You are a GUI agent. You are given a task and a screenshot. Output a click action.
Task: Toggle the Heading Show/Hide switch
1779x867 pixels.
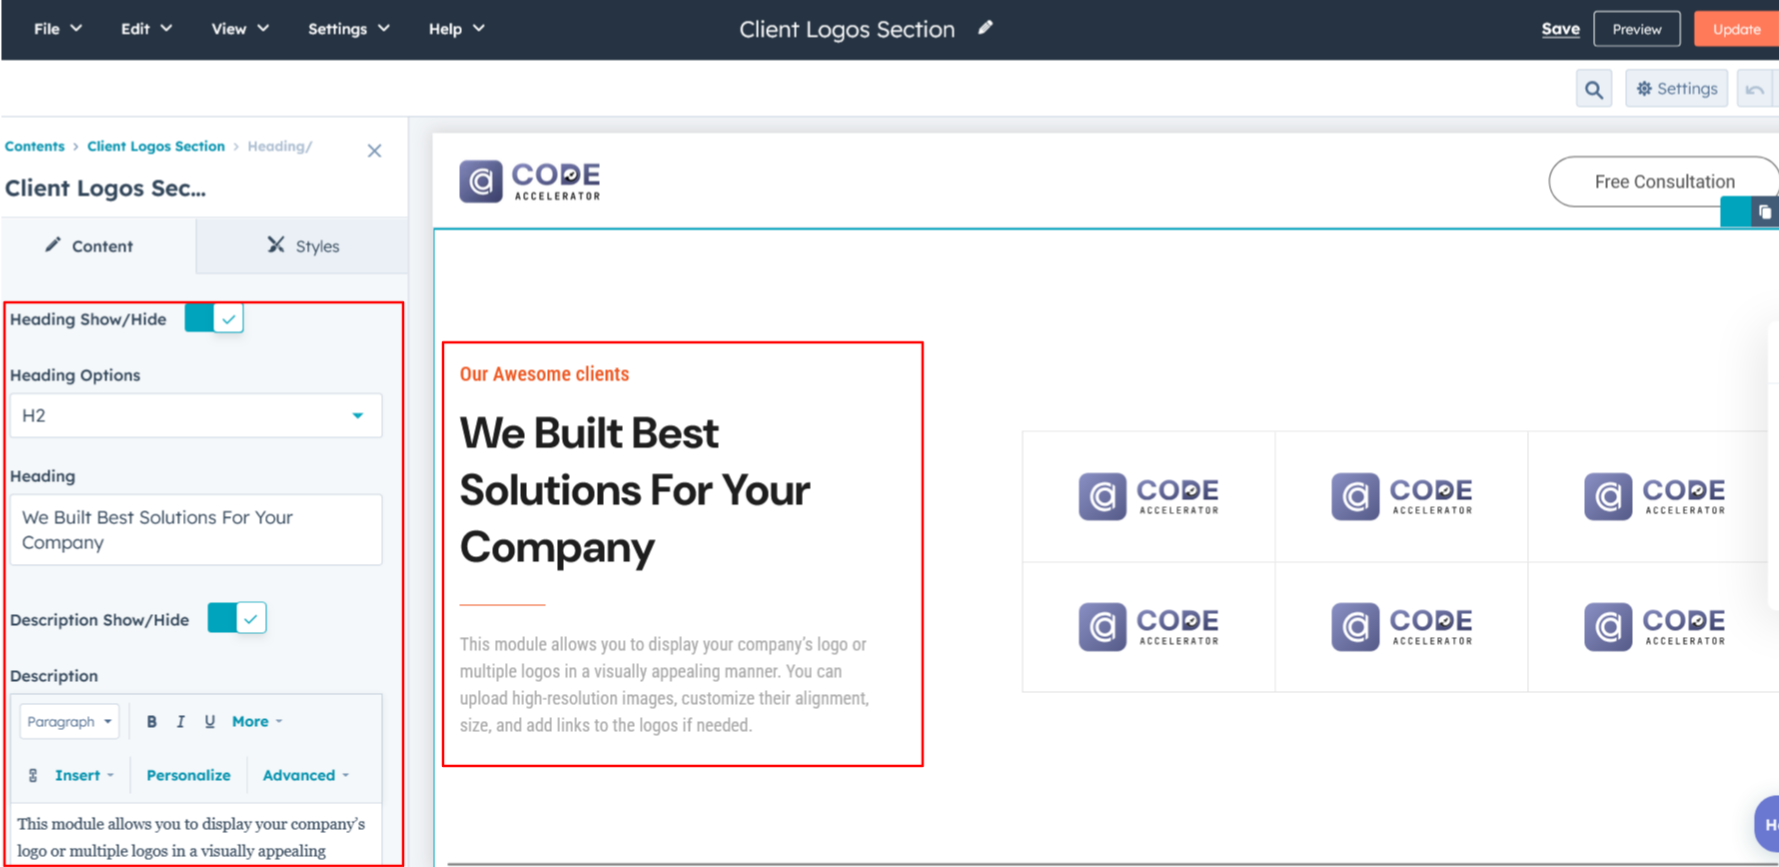pyautogui.click(x=214, y=319)
